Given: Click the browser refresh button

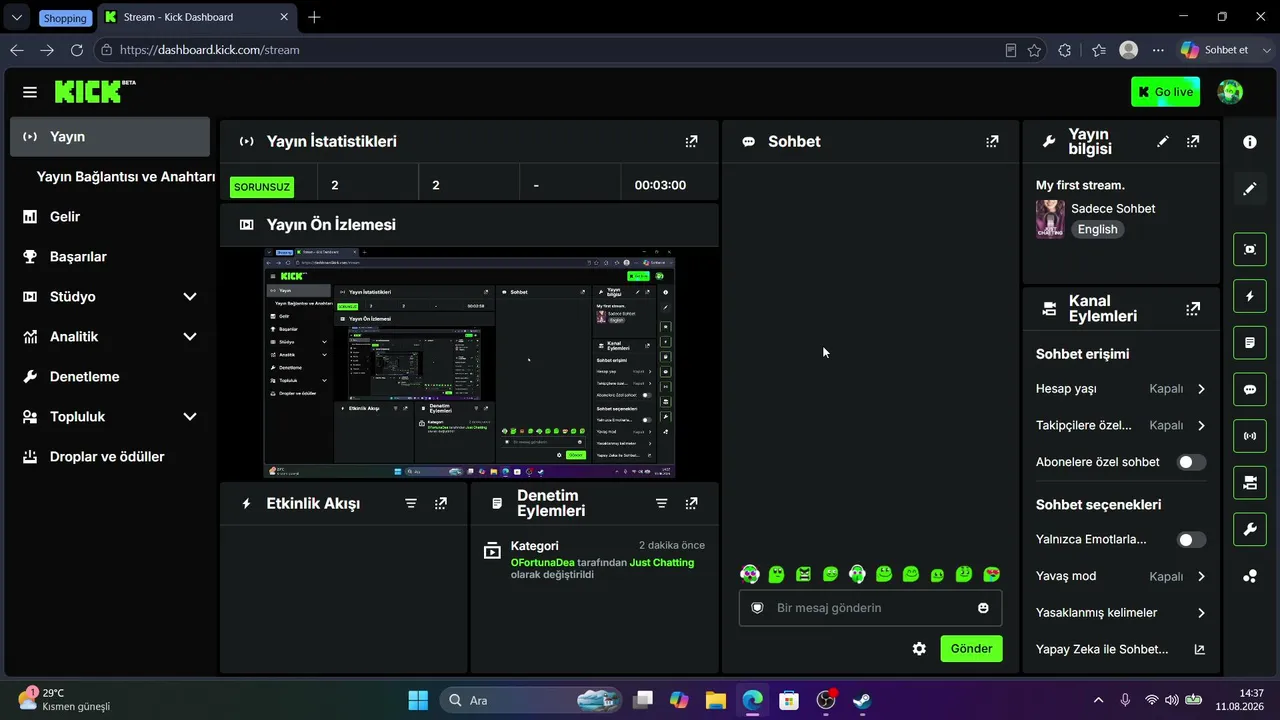Looking at the screenshot, I should coord(77,50).
